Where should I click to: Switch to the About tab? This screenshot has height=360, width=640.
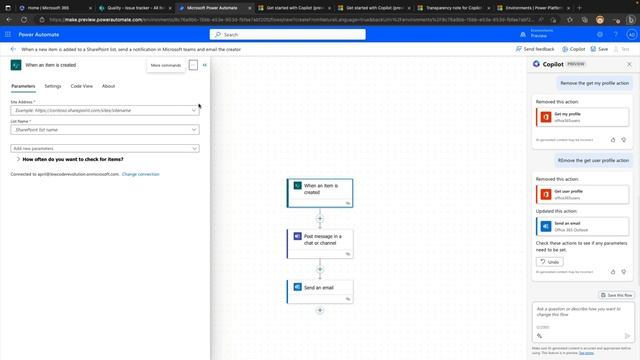tap(108, 86)
